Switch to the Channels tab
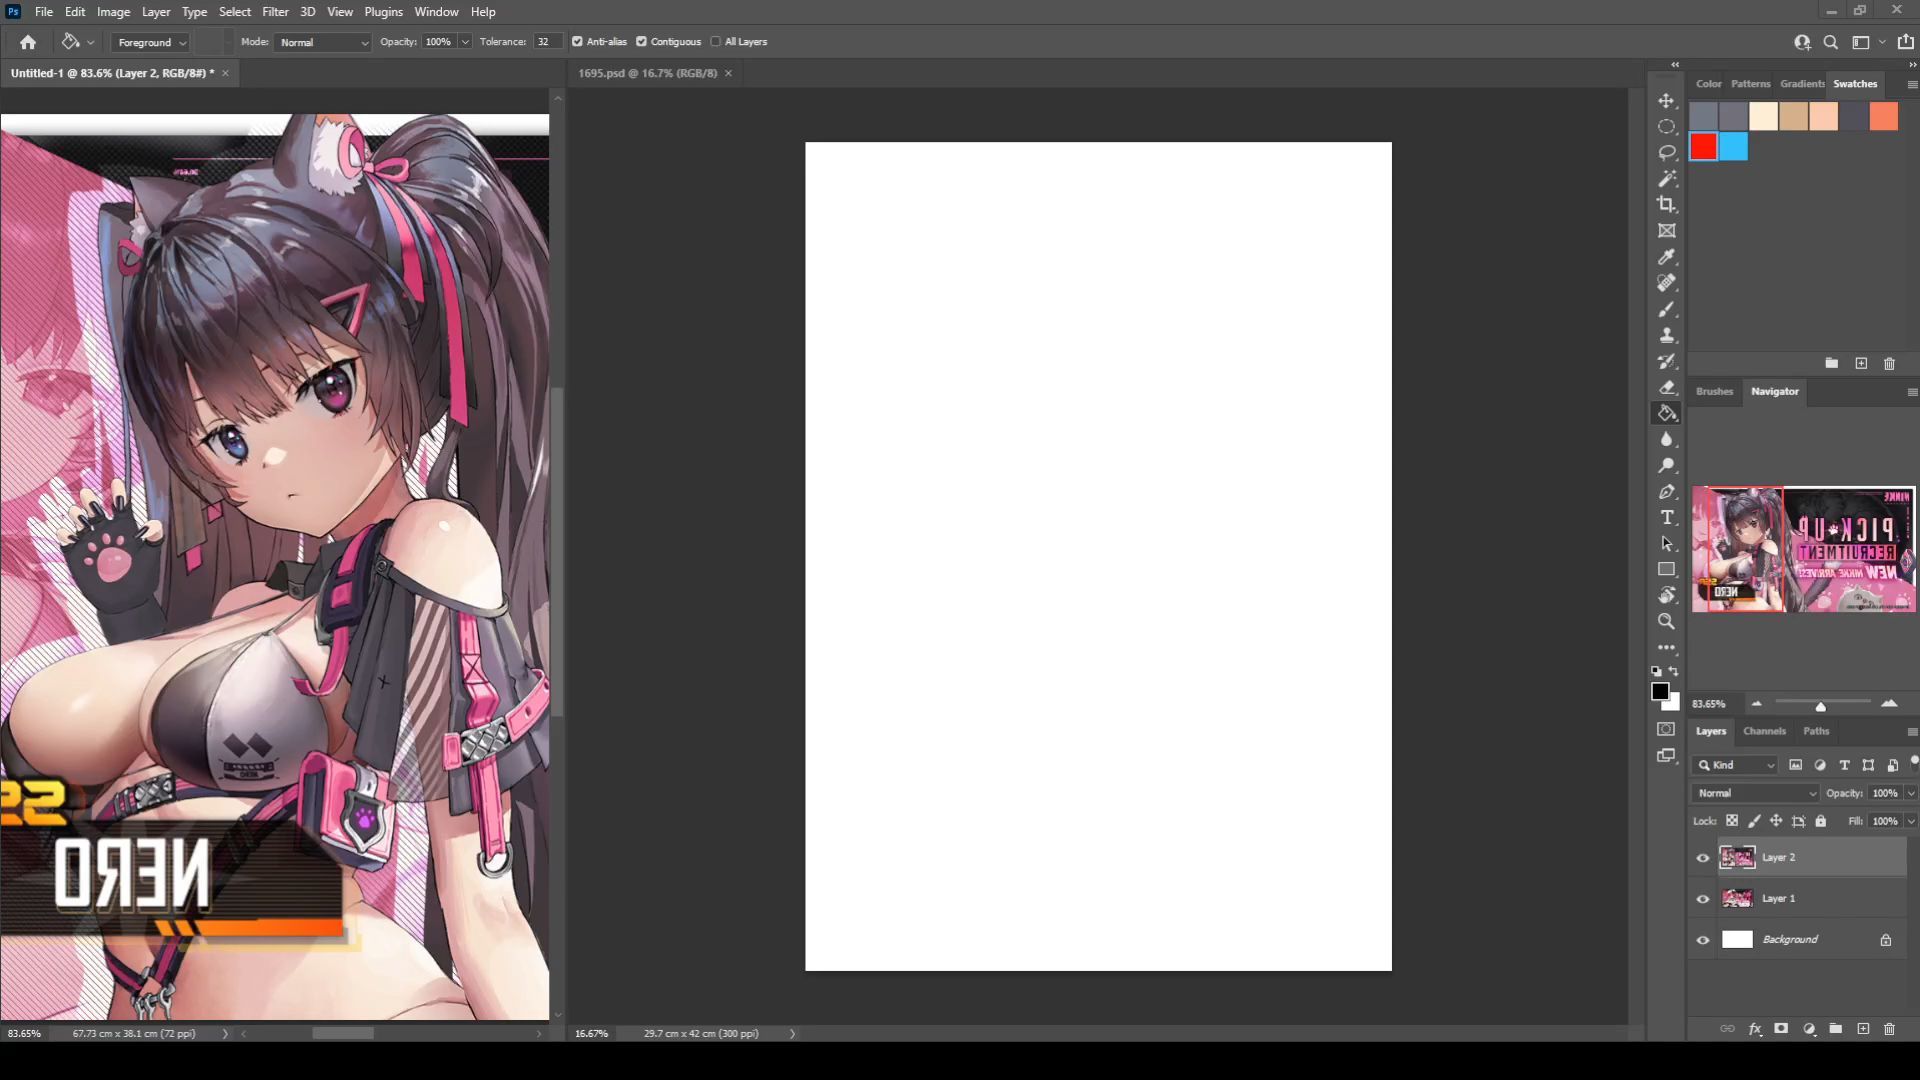The height and width of the screenshot is (1080, 1920). tap(1764, 731)
